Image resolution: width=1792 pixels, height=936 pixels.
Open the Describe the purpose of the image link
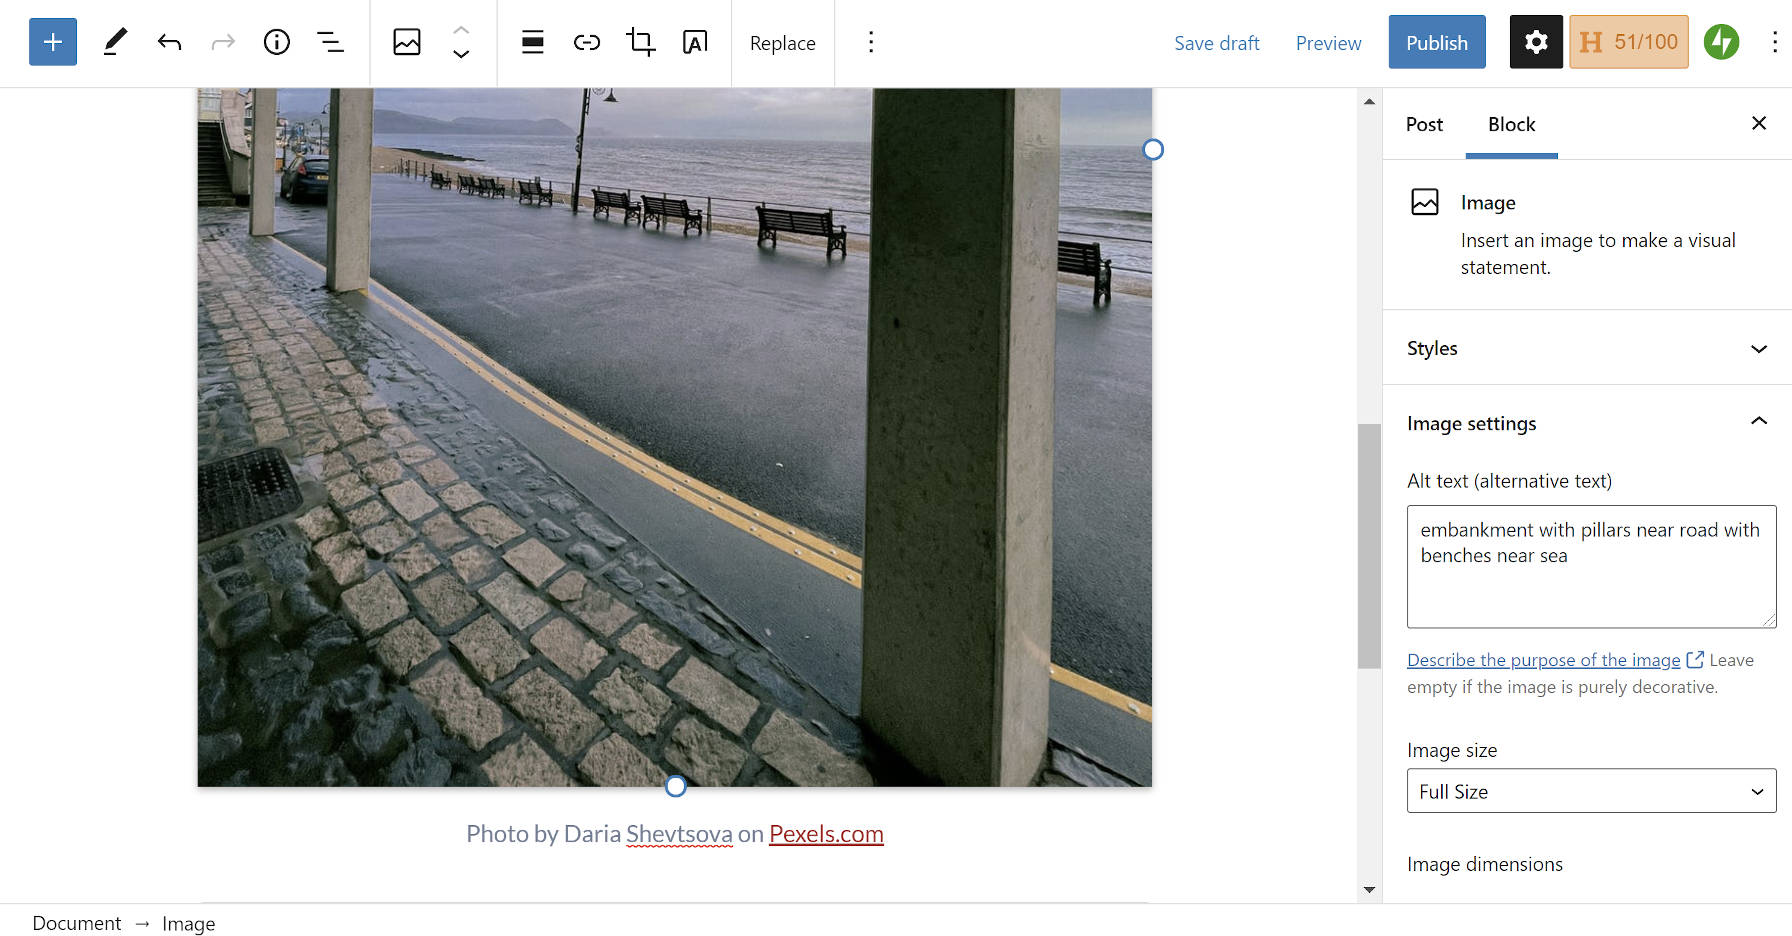tap(1542, 659)
